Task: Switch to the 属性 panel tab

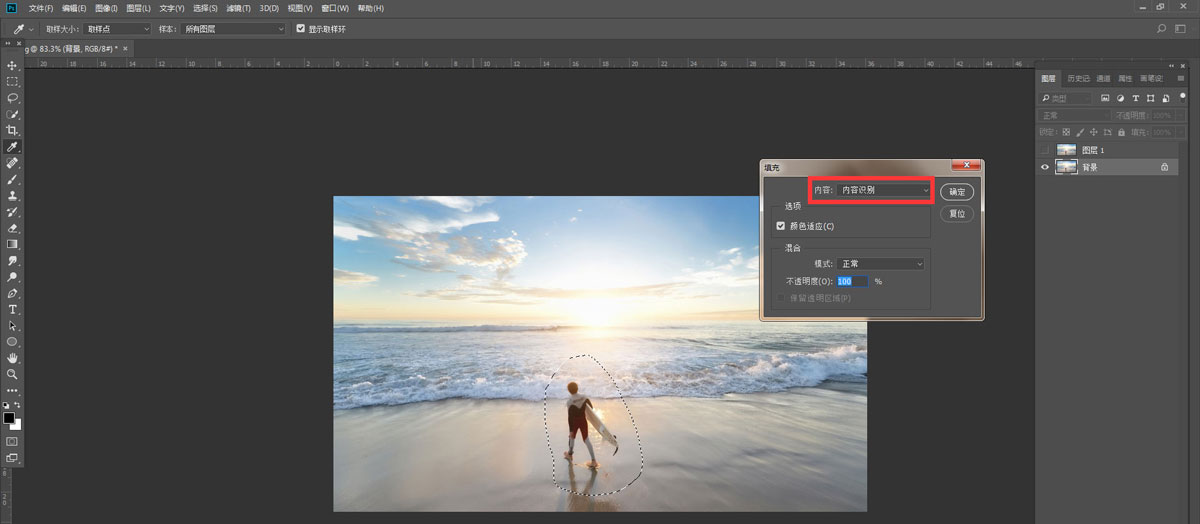Action: tap(1125, 78)
